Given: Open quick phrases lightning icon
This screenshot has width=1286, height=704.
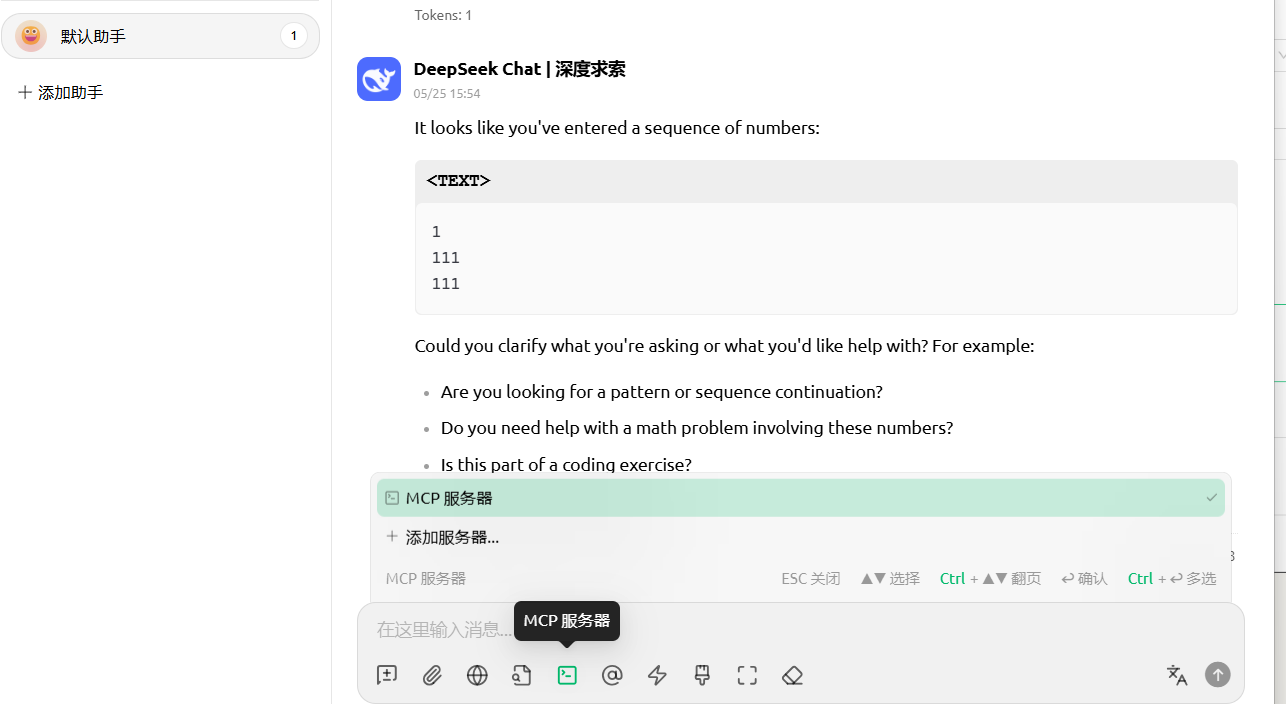Looking at the screenshot, I should (657, 675).
